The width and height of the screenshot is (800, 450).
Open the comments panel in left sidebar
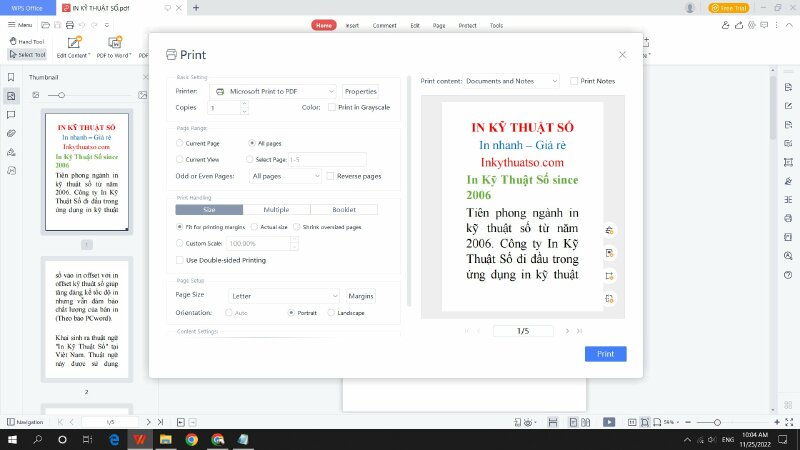point(11,115)
